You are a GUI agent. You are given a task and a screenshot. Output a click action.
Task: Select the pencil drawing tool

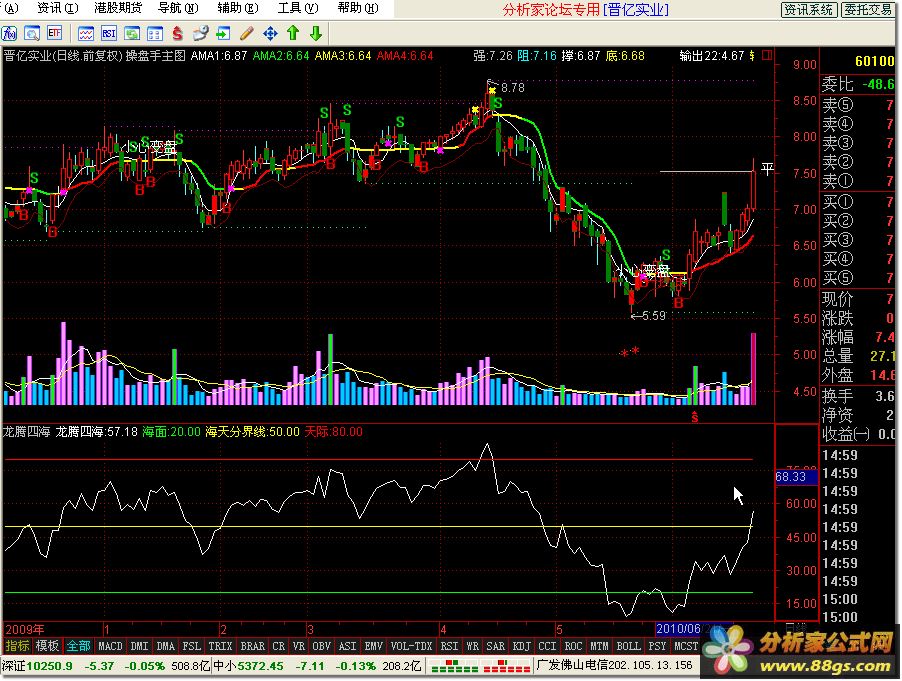247,34
